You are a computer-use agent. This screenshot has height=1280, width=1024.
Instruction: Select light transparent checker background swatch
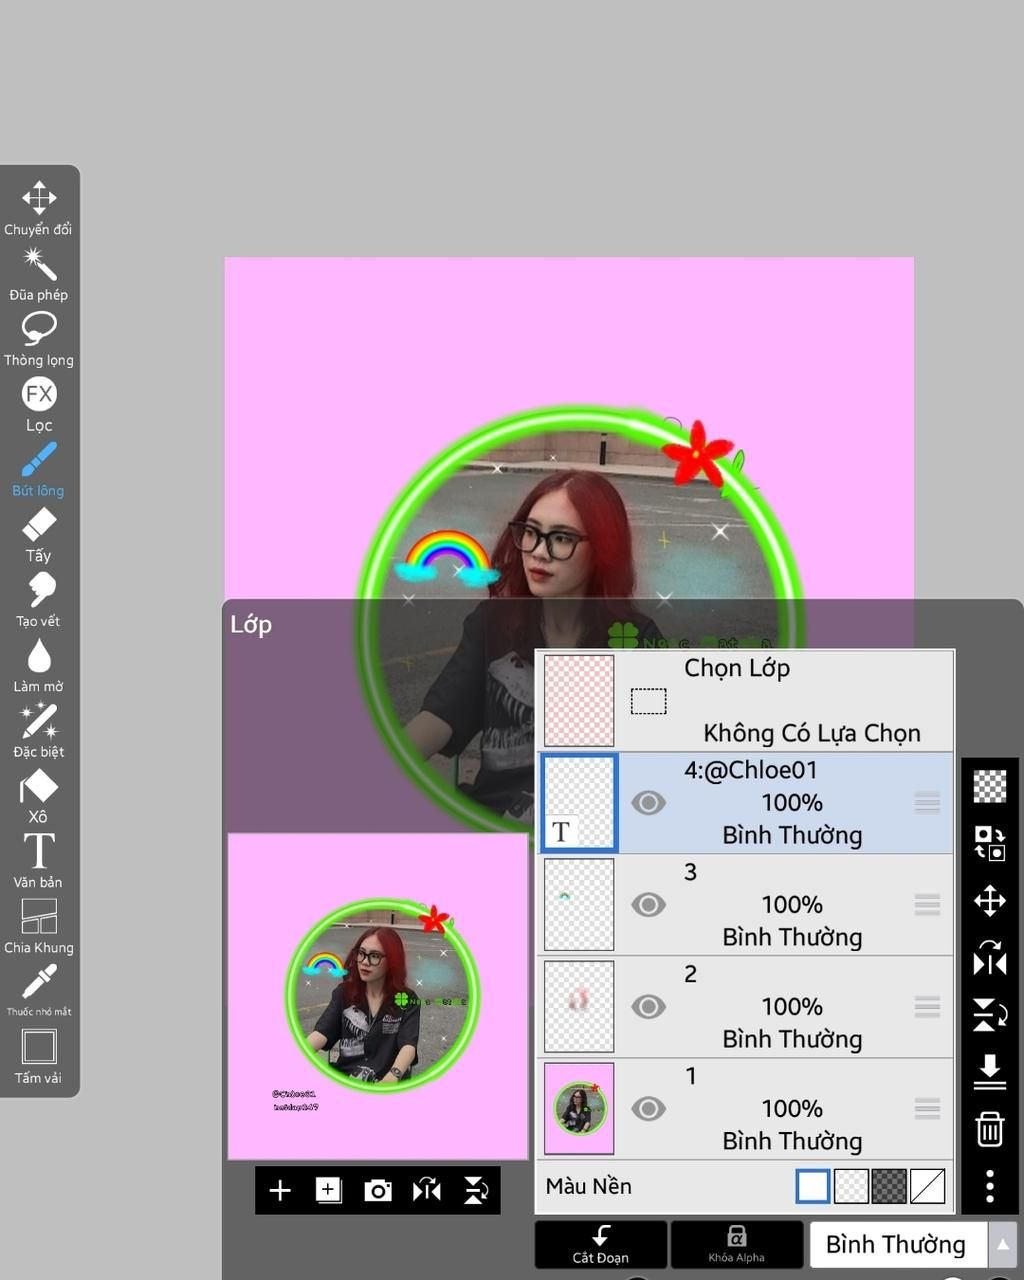851,1187
